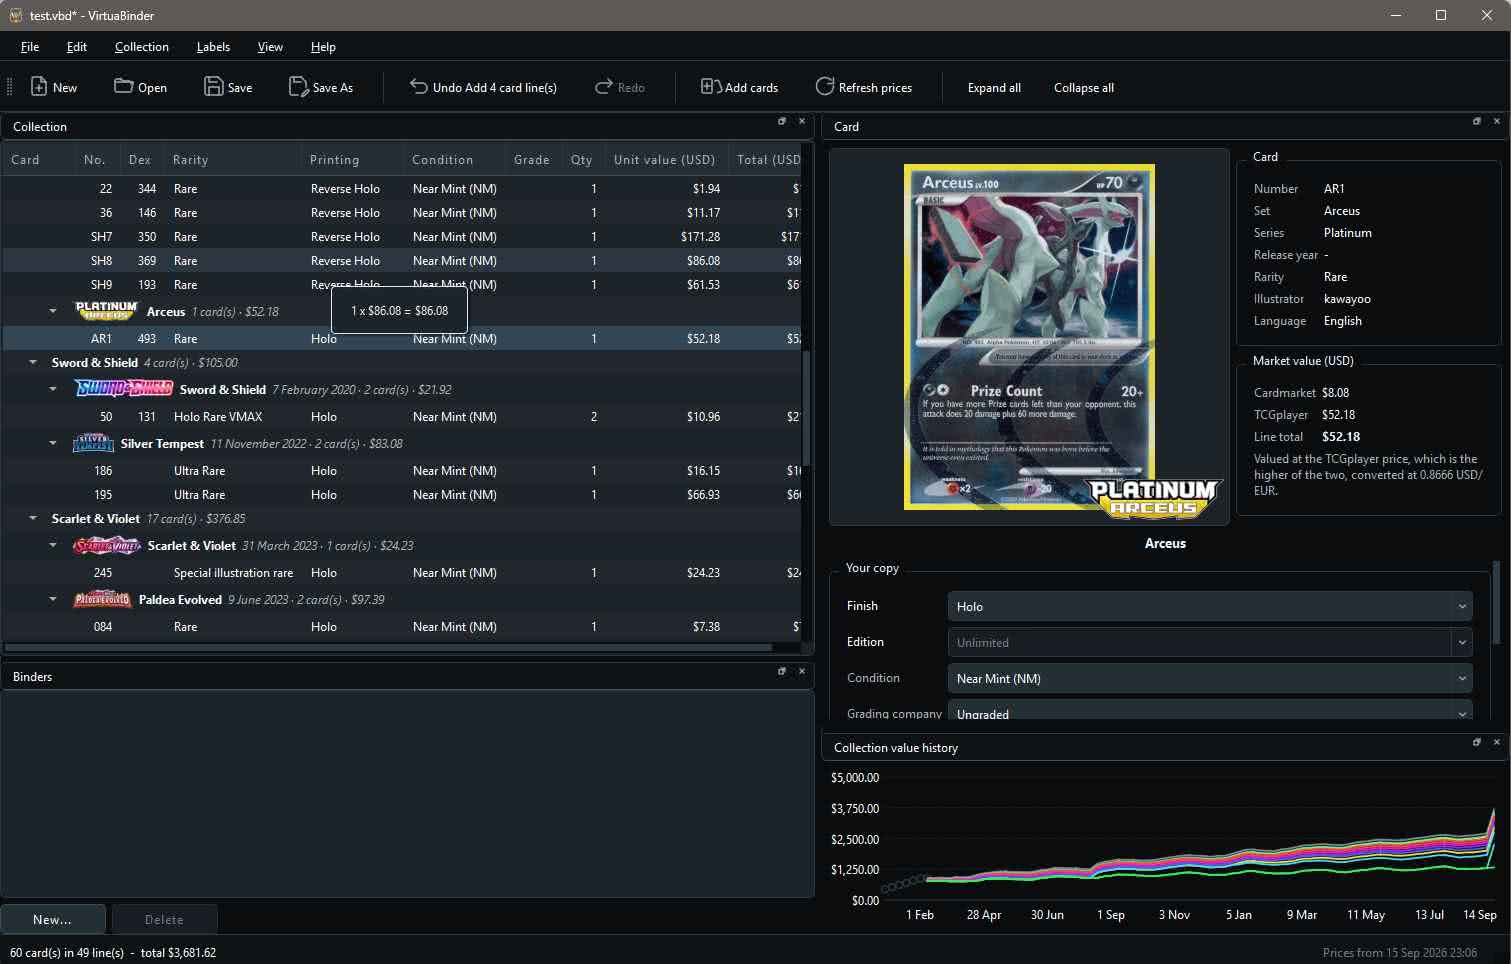
Task: Select the AR1 Arceus card row
Action: pyautogui.click(x=402, y=338)
